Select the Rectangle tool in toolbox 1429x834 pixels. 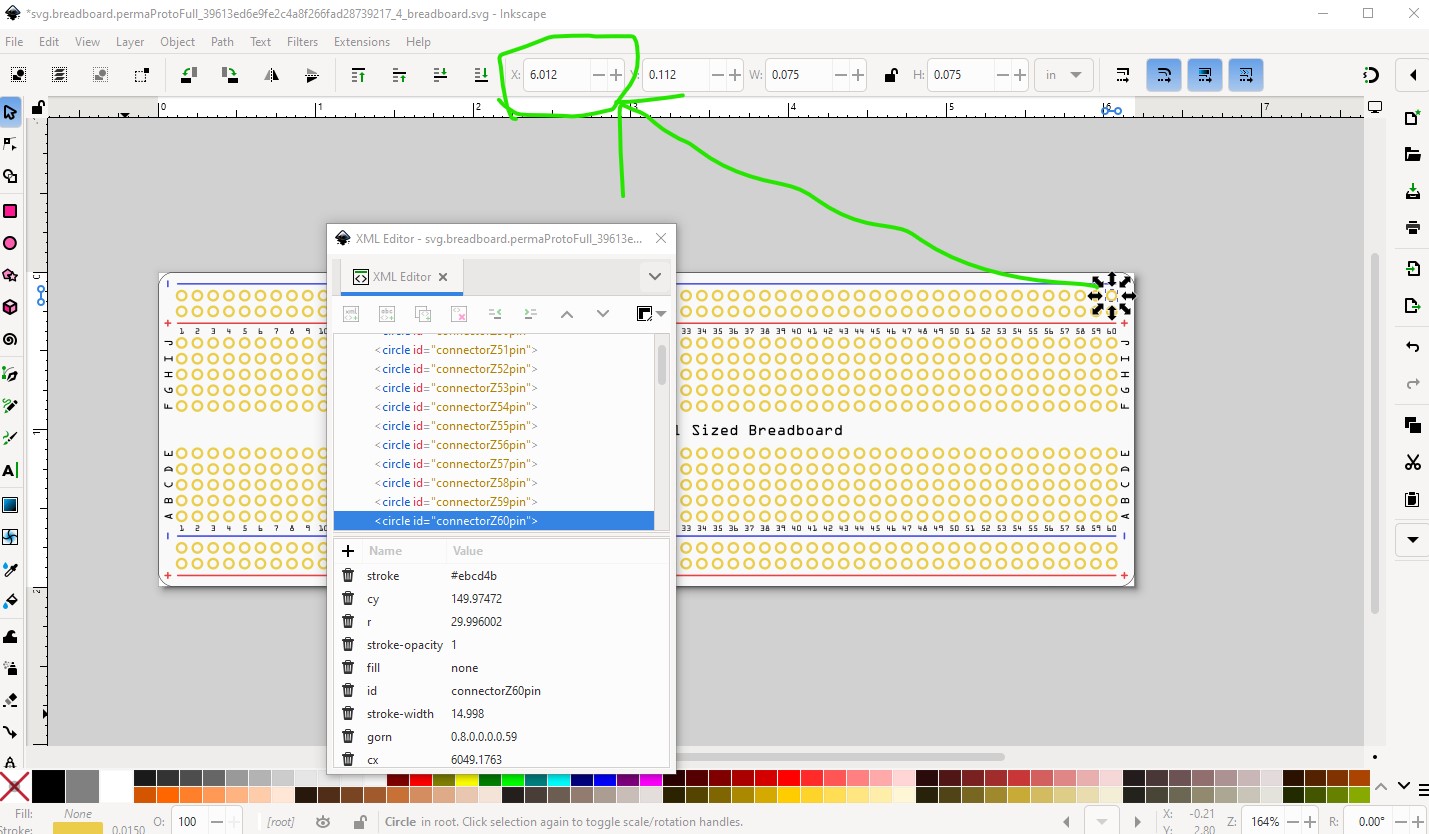coord(10,211)
